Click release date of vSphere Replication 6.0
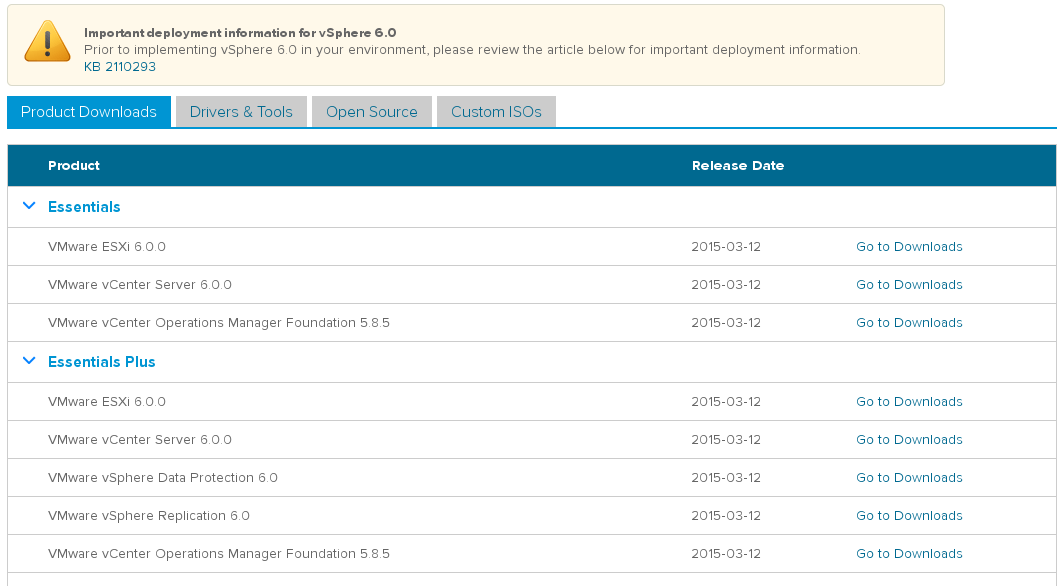 tap(726, 515)
